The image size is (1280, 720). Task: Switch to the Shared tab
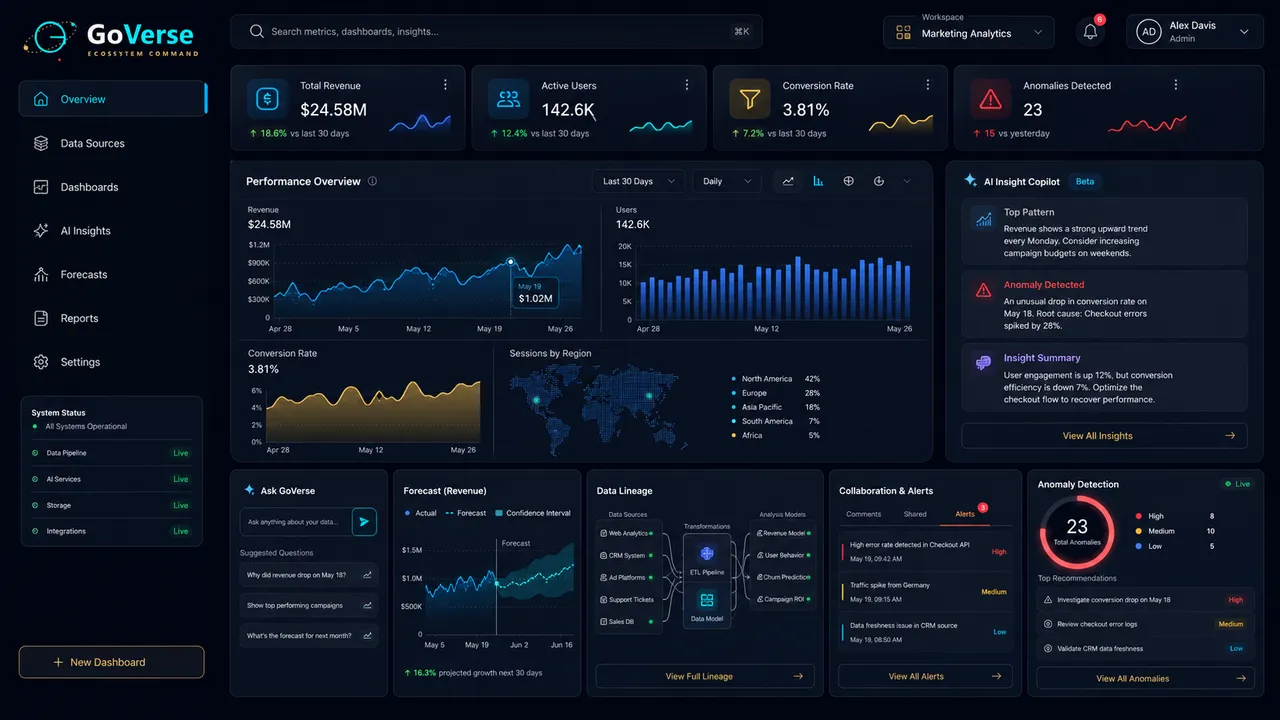pyautogui.click(x=915, y=514)
